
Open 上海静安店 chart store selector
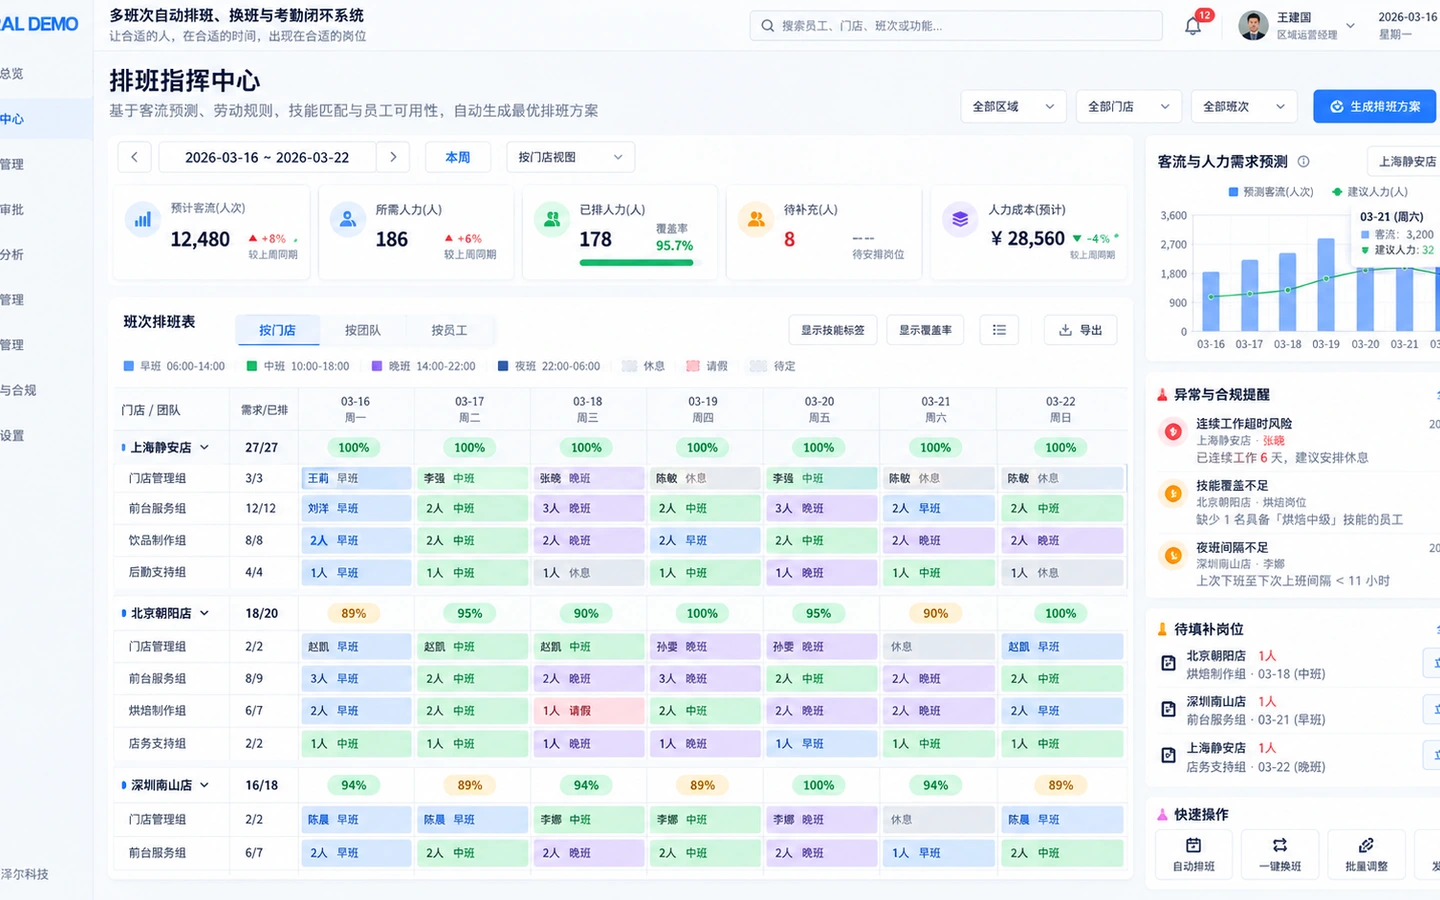click(x=1403, y=161)
